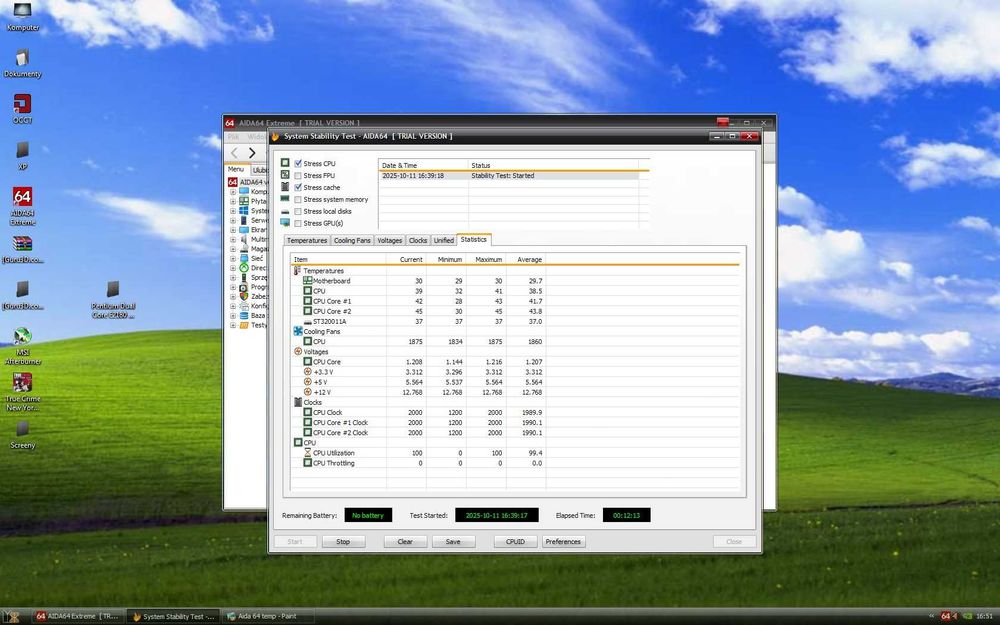Expand the System tree node in AIDA64 sidebar
This screenshot has width=1000, height=625.
coord(233,210)
